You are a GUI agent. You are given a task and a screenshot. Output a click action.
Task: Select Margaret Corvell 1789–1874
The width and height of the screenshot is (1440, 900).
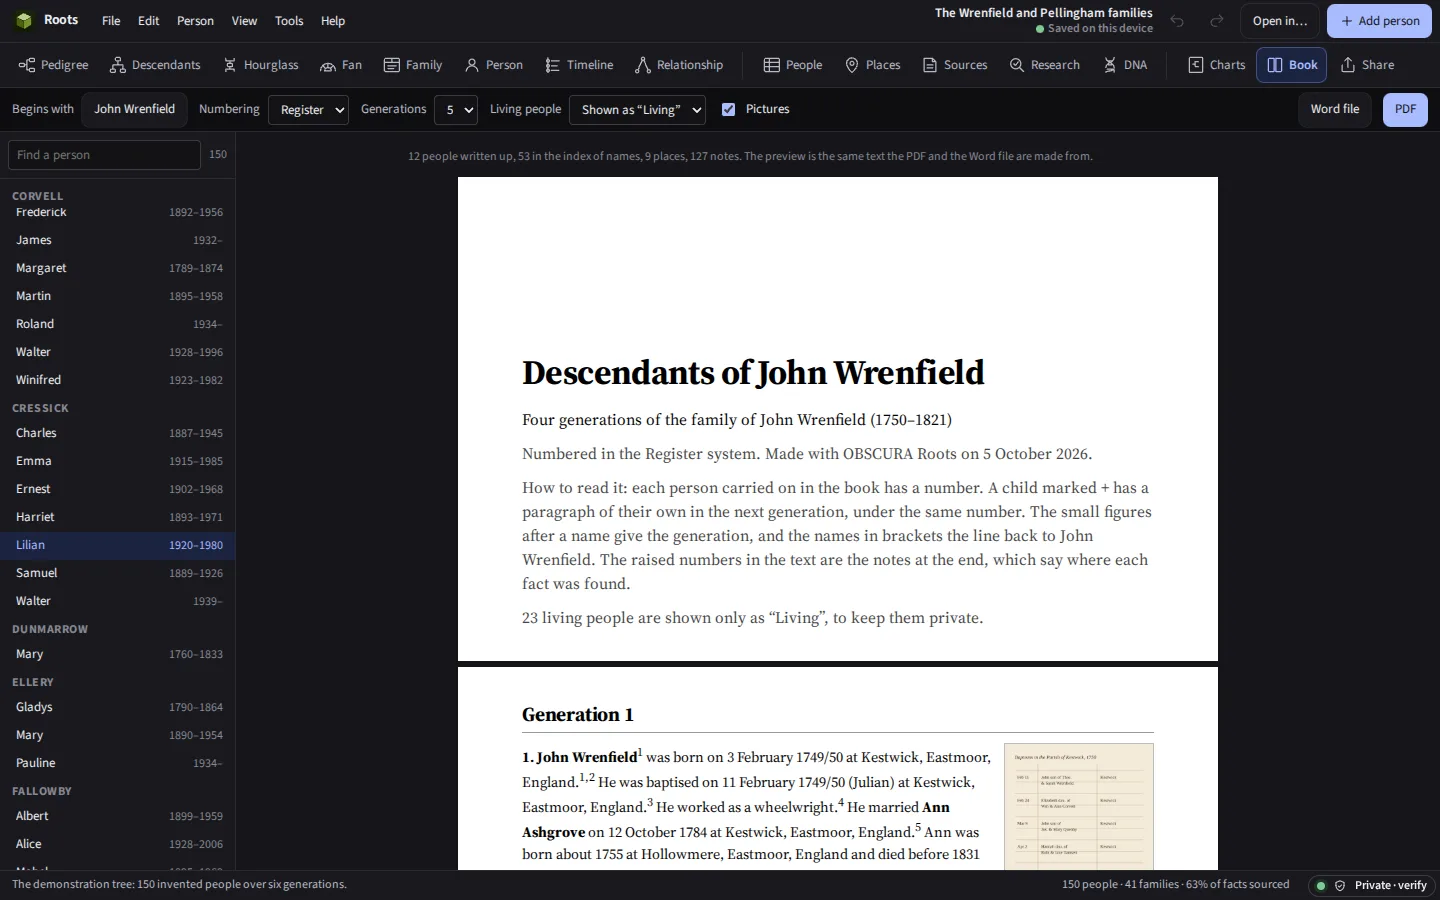pos(118,268)
